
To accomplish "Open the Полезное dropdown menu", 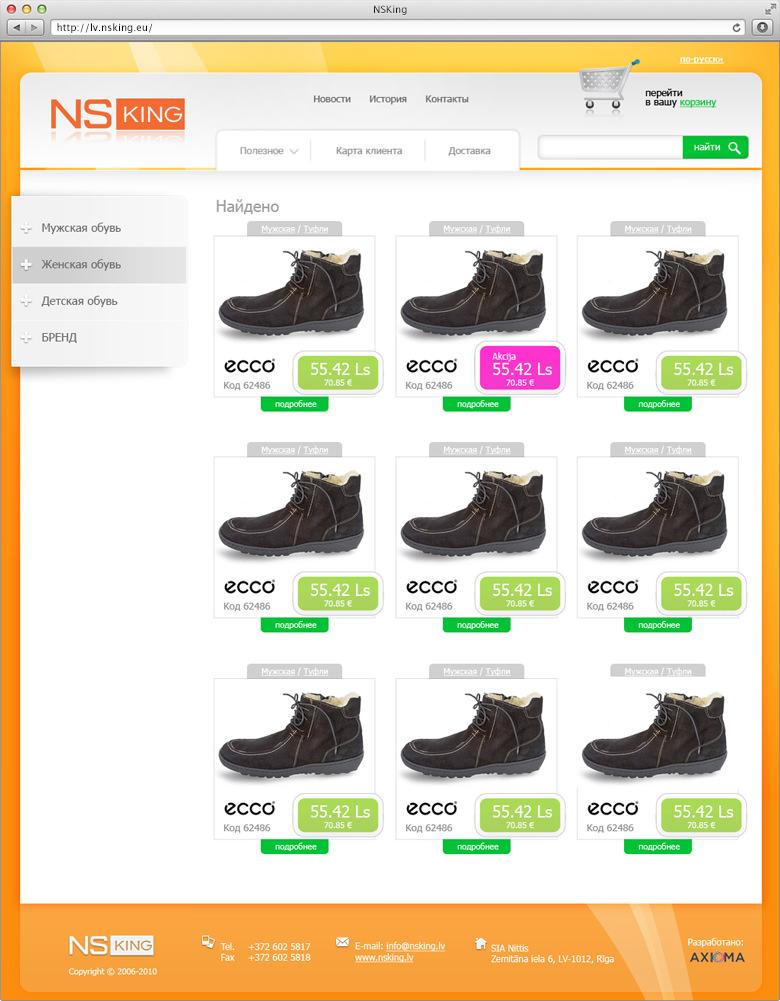I will point(268,151).
